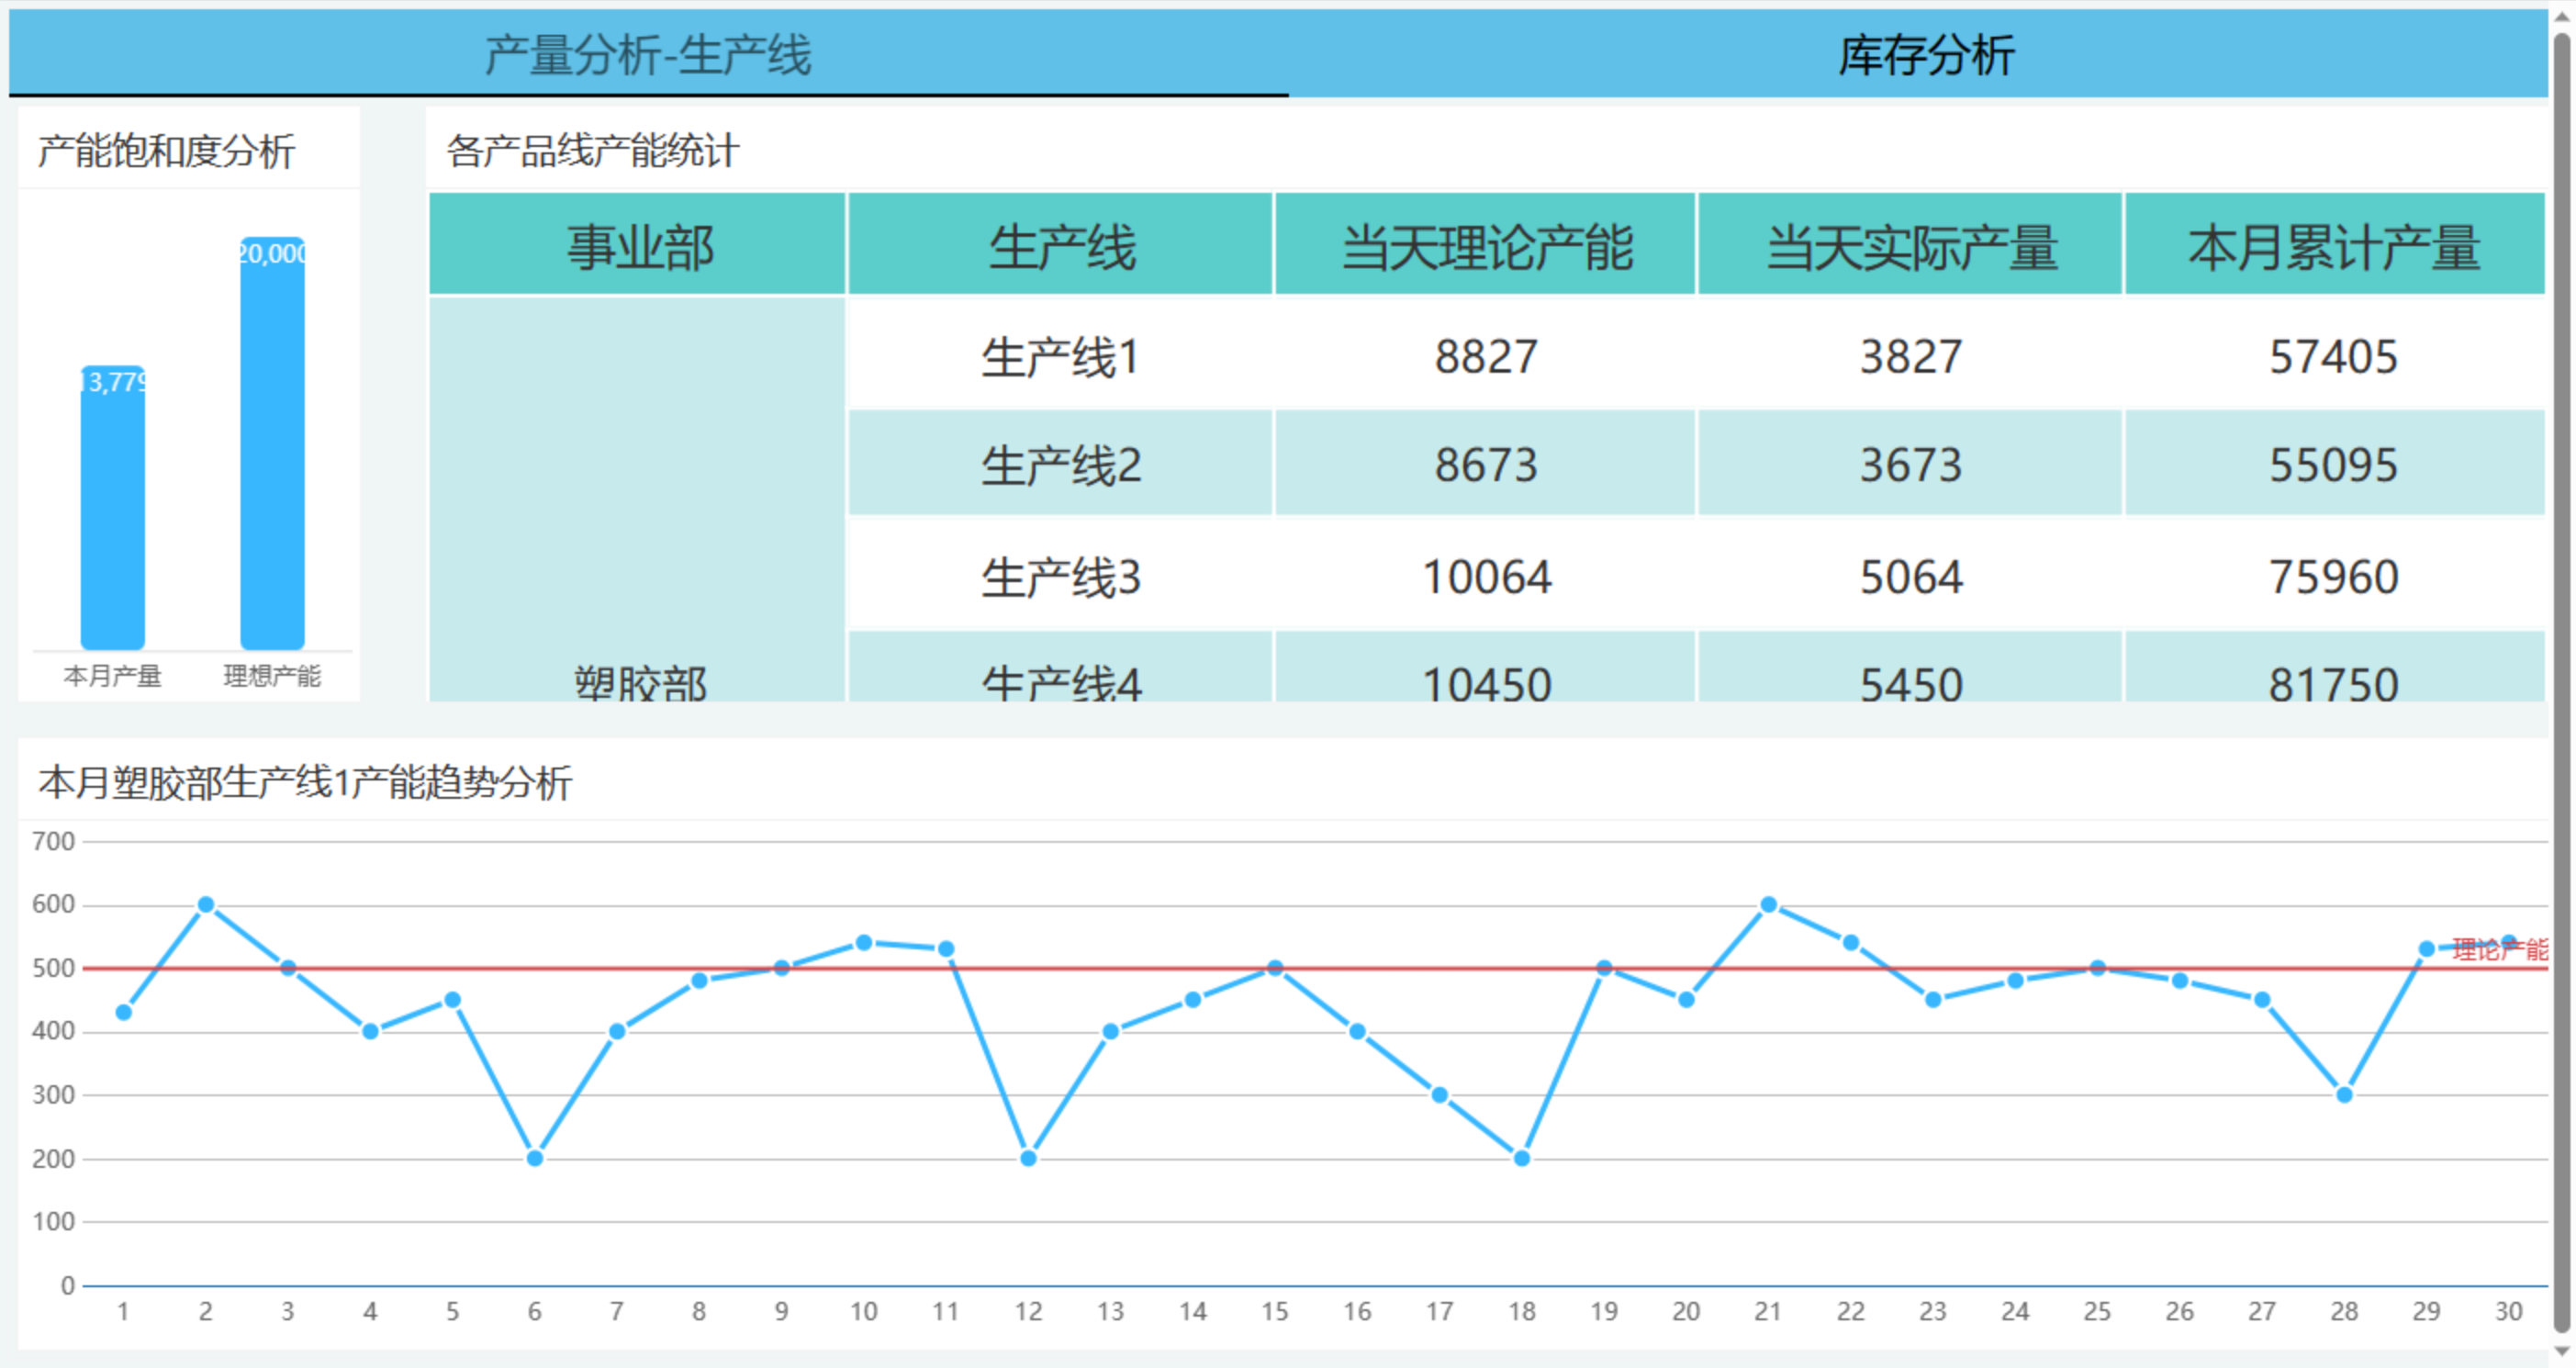Click the day 2 data point at 600
Screen dimensions: 2576x1368
coord(206,904)
